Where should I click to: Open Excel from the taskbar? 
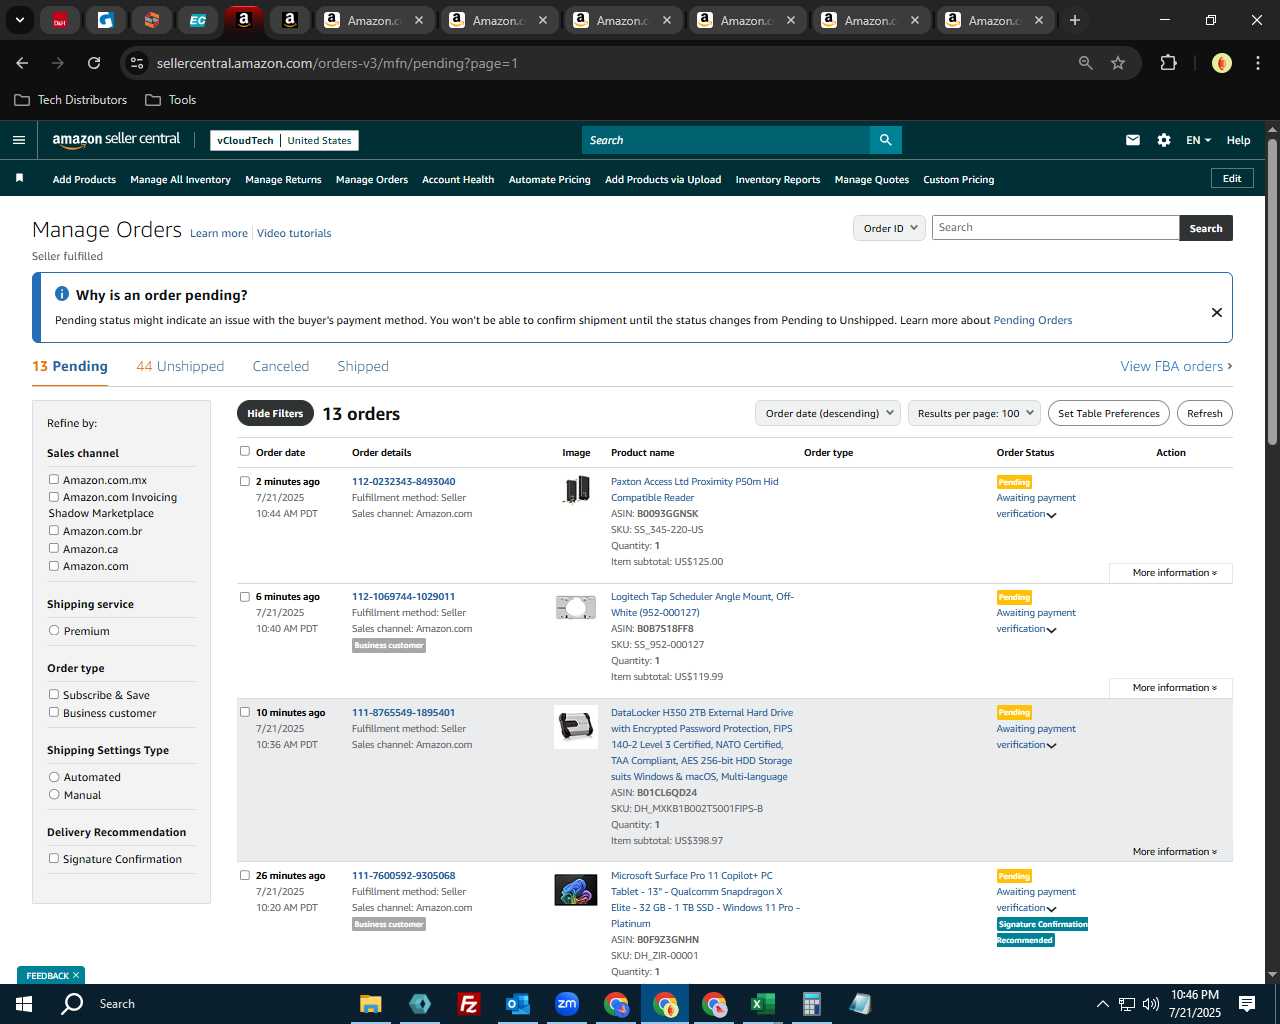pyautogui.click(x=763, y=1004)
